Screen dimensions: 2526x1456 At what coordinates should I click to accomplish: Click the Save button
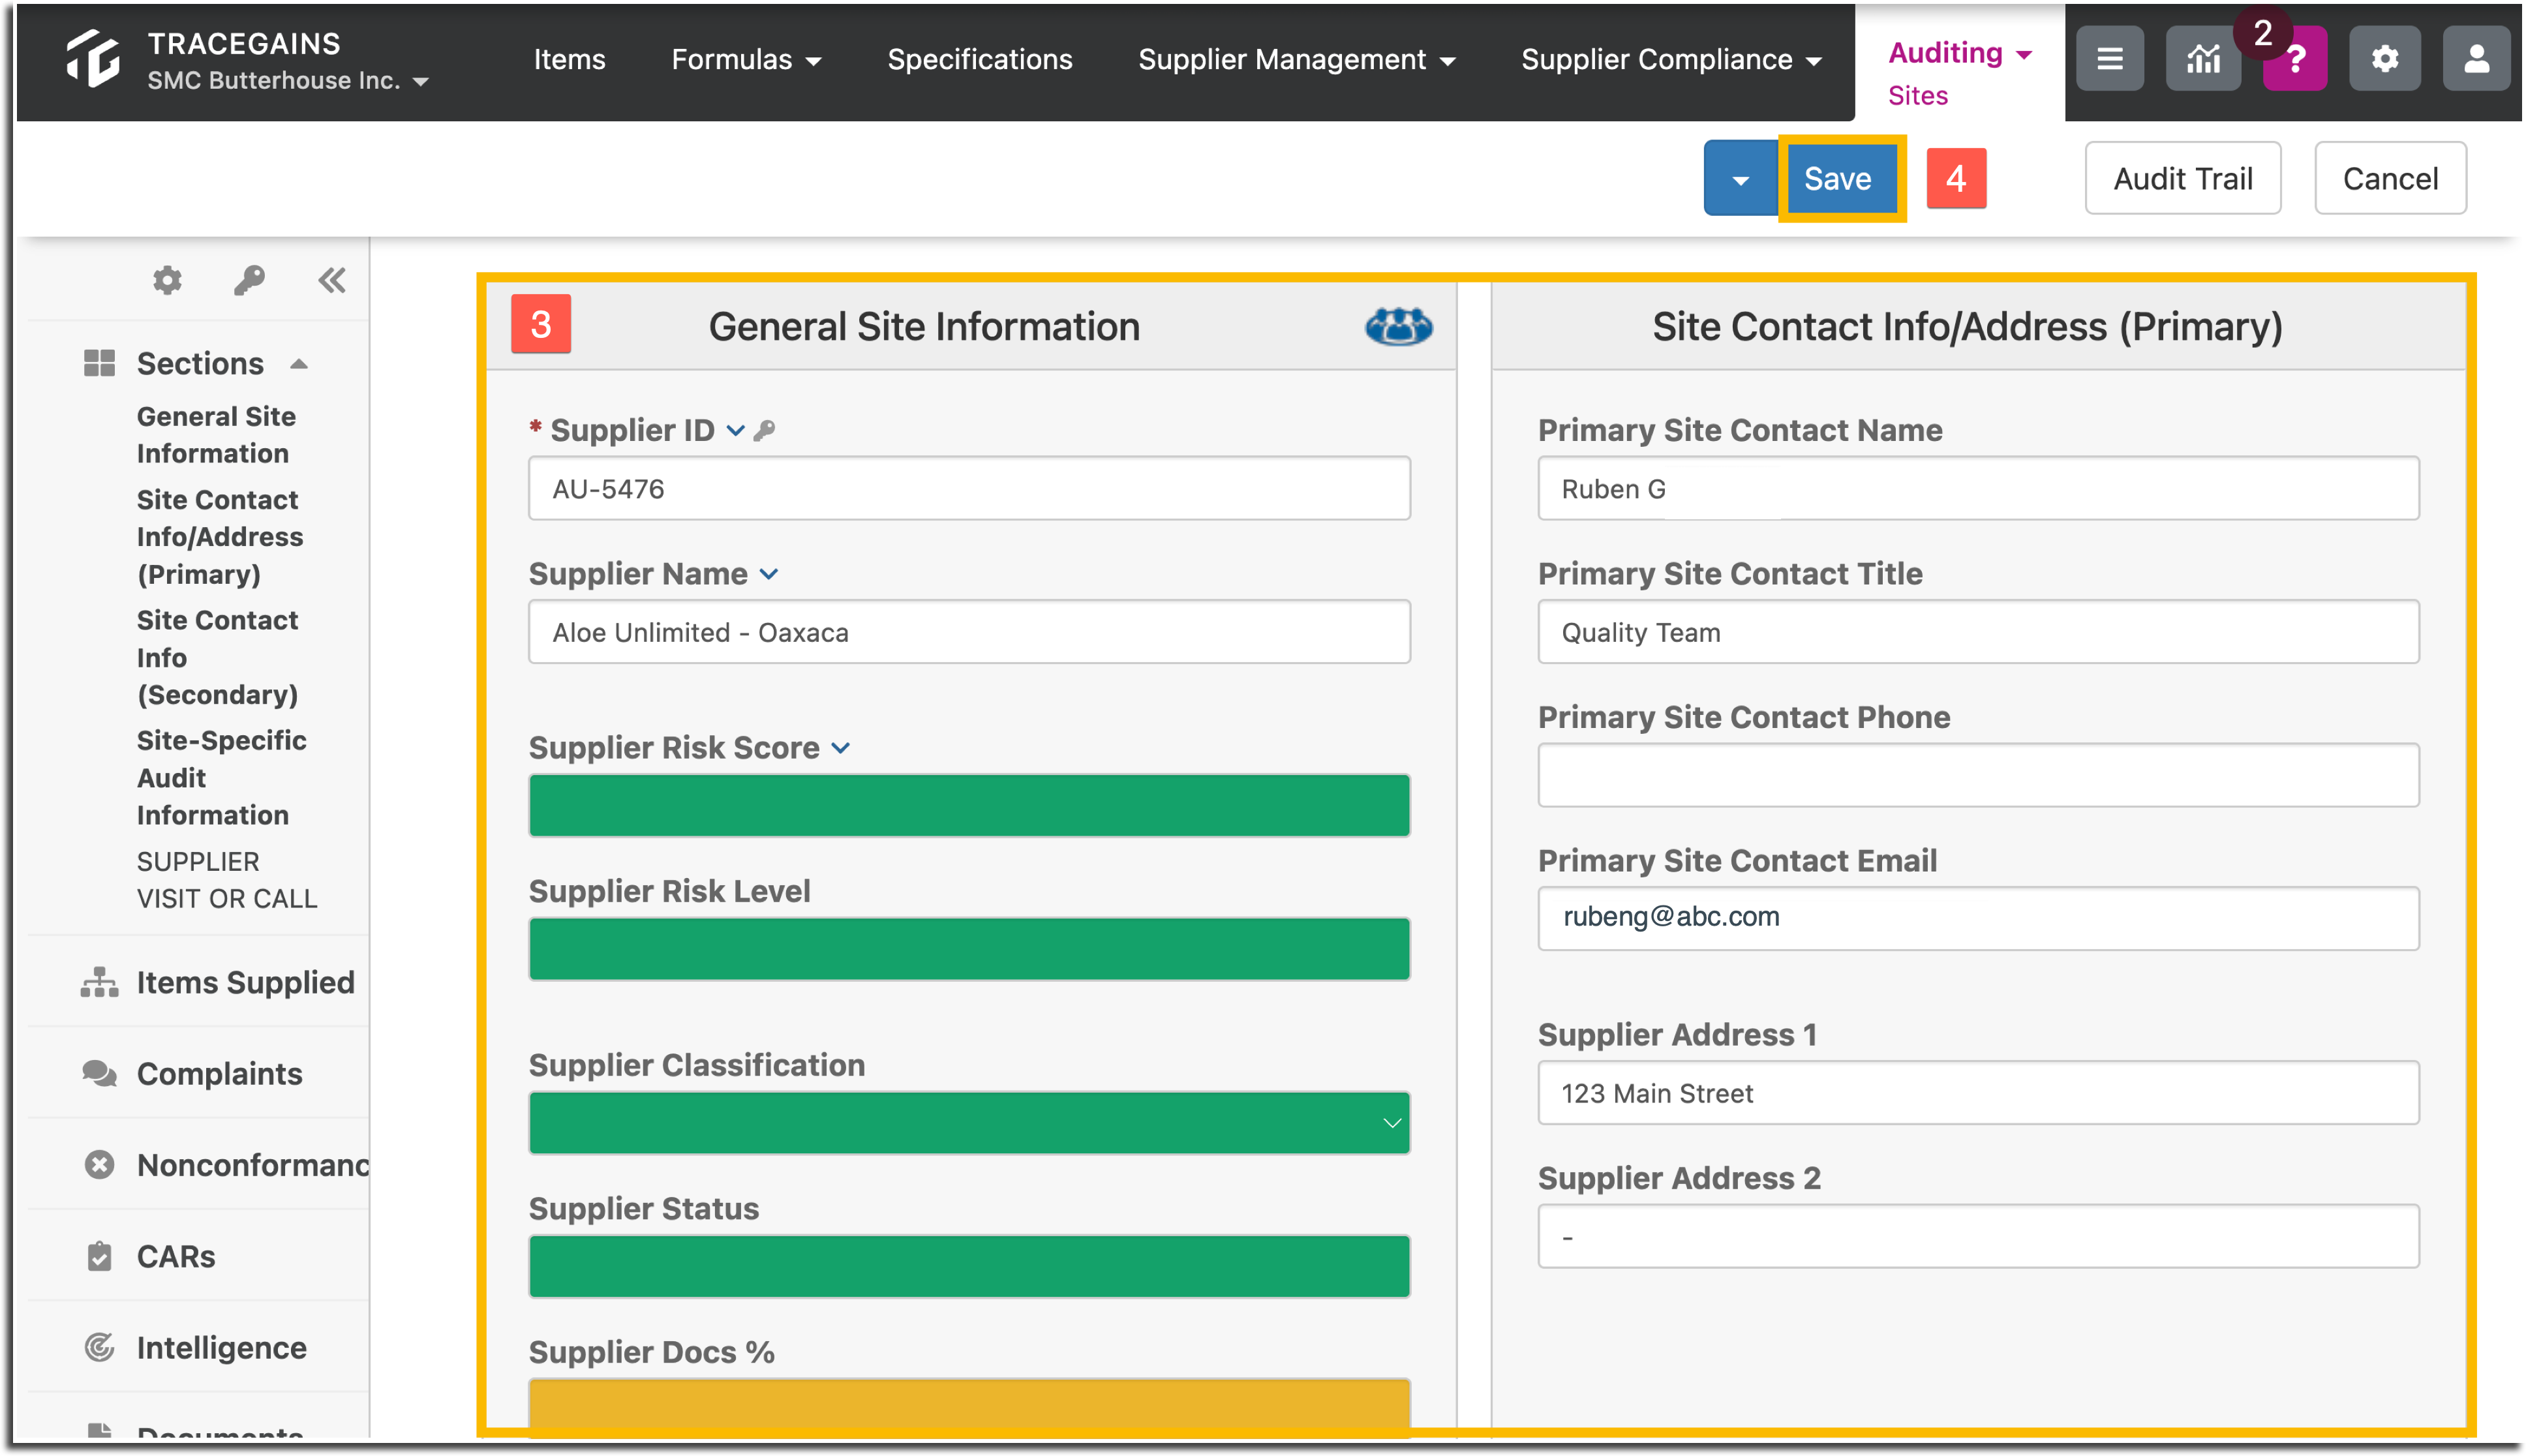coord(1838,179)
